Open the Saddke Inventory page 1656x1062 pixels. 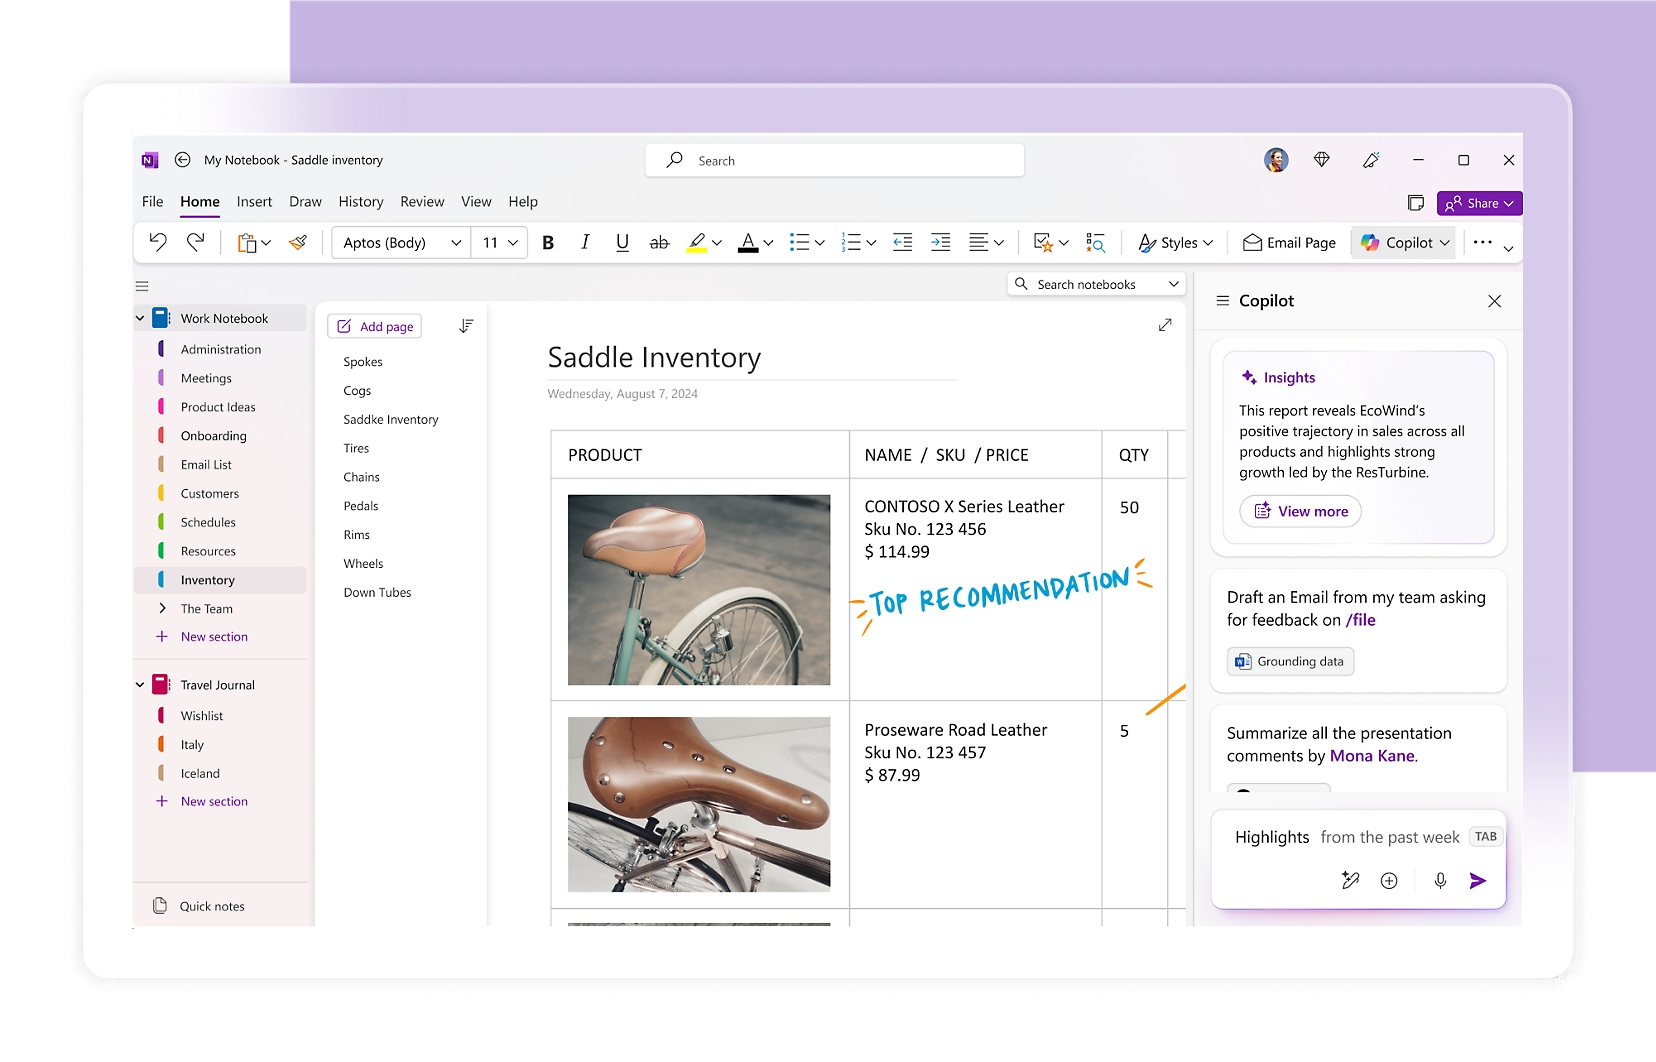pos(390,419)
